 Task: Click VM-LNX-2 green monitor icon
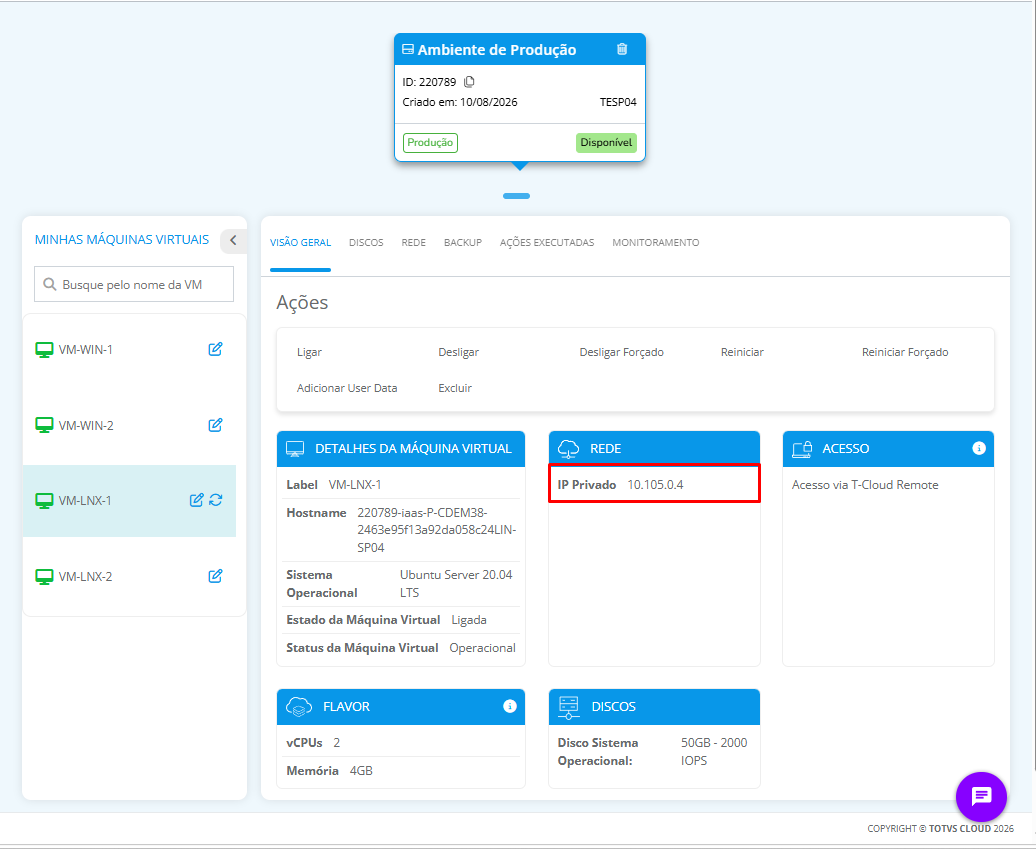tap(44, 577)
